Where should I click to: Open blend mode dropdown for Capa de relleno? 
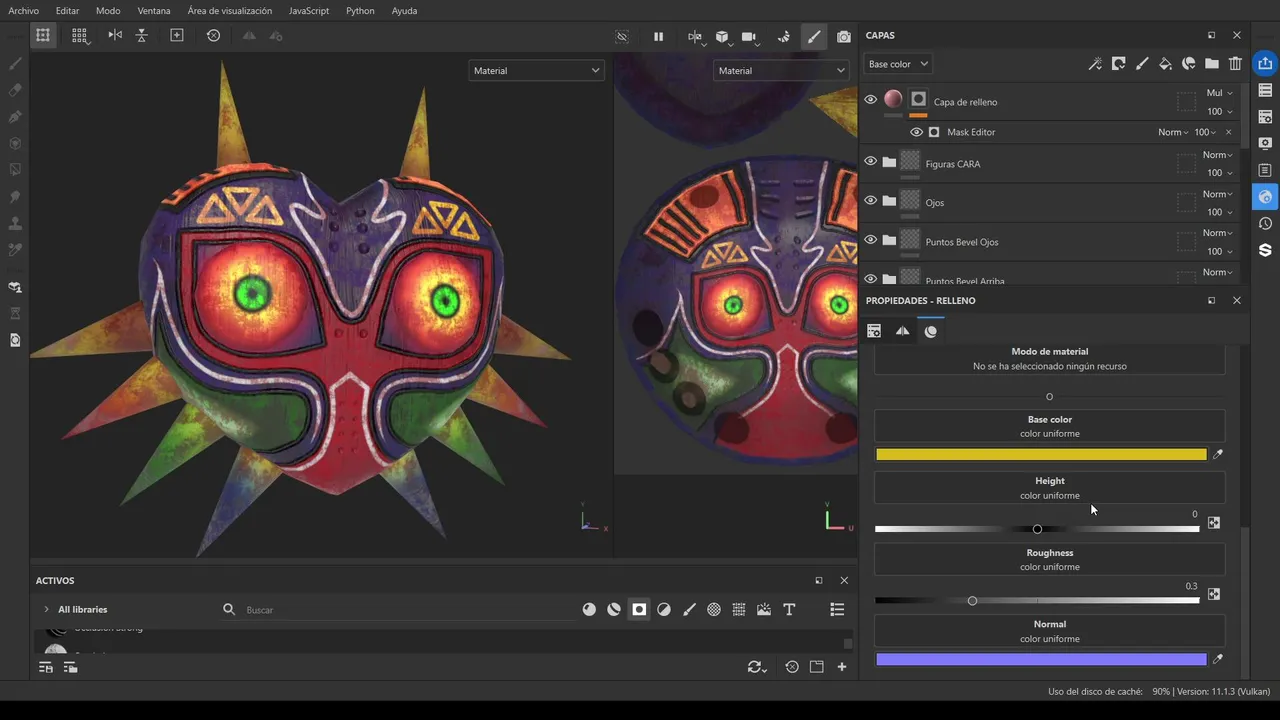[x=1220, y=93]
